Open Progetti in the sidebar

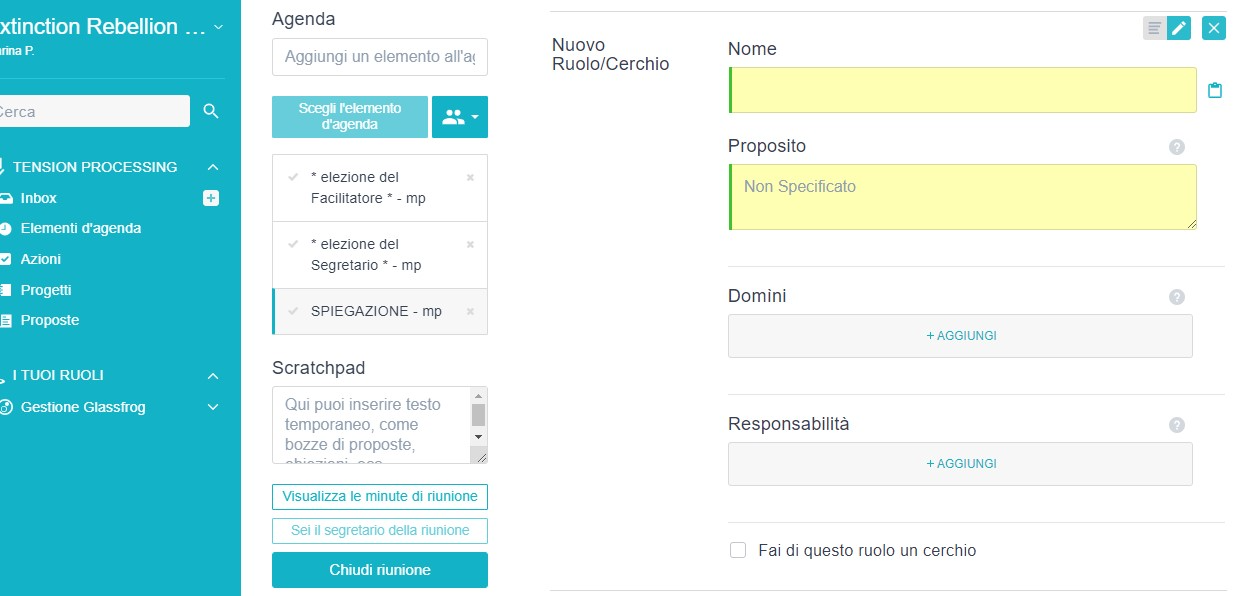click(x=45, y=290)
